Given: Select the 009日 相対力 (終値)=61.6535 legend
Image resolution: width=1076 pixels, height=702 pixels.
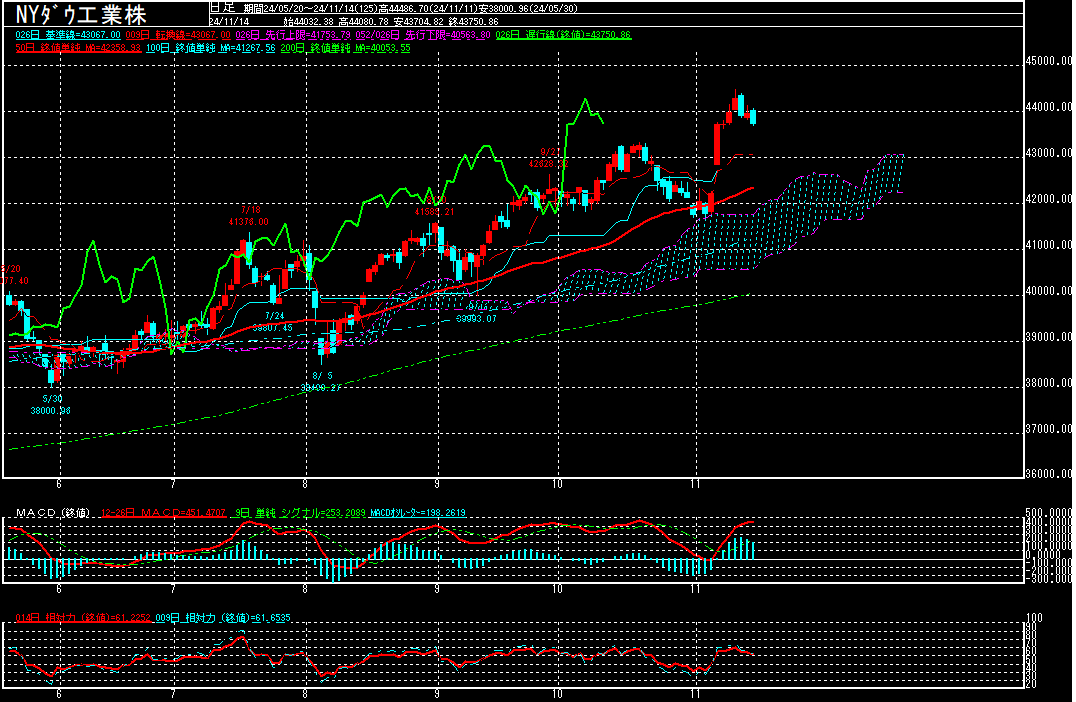Looking at the screenshot, I should point(223,618).
